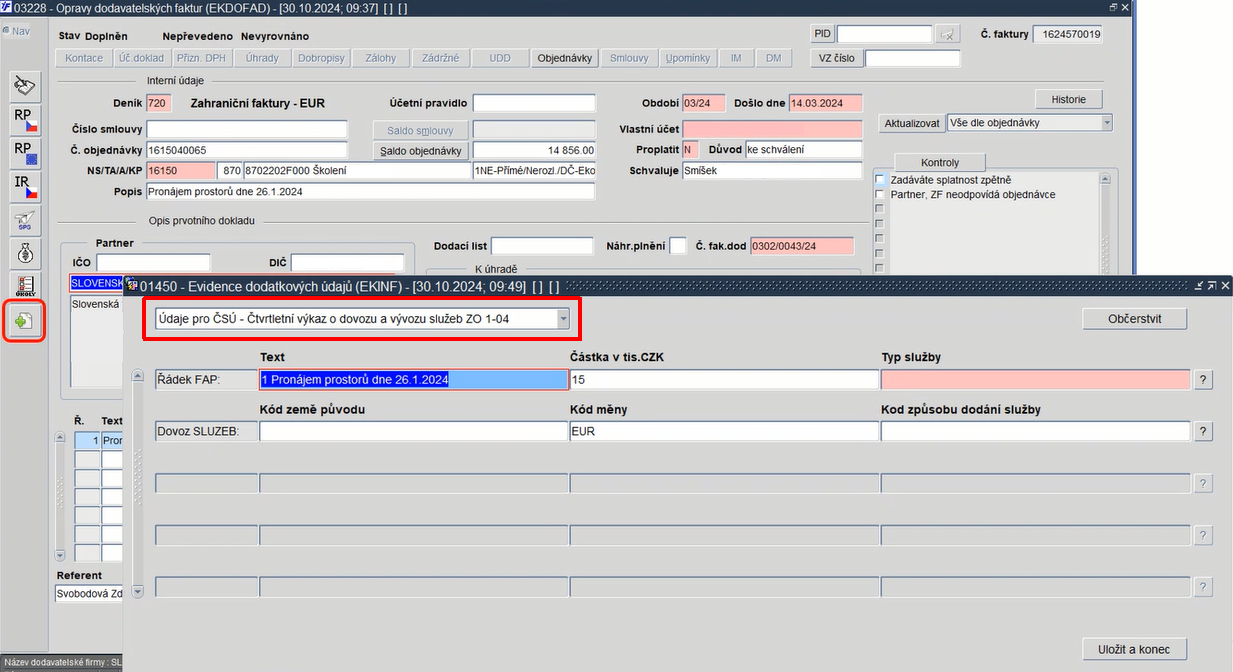Open the money bag sidebar icon
This screenshot has height=672, width=1233.
pos(25,253)
